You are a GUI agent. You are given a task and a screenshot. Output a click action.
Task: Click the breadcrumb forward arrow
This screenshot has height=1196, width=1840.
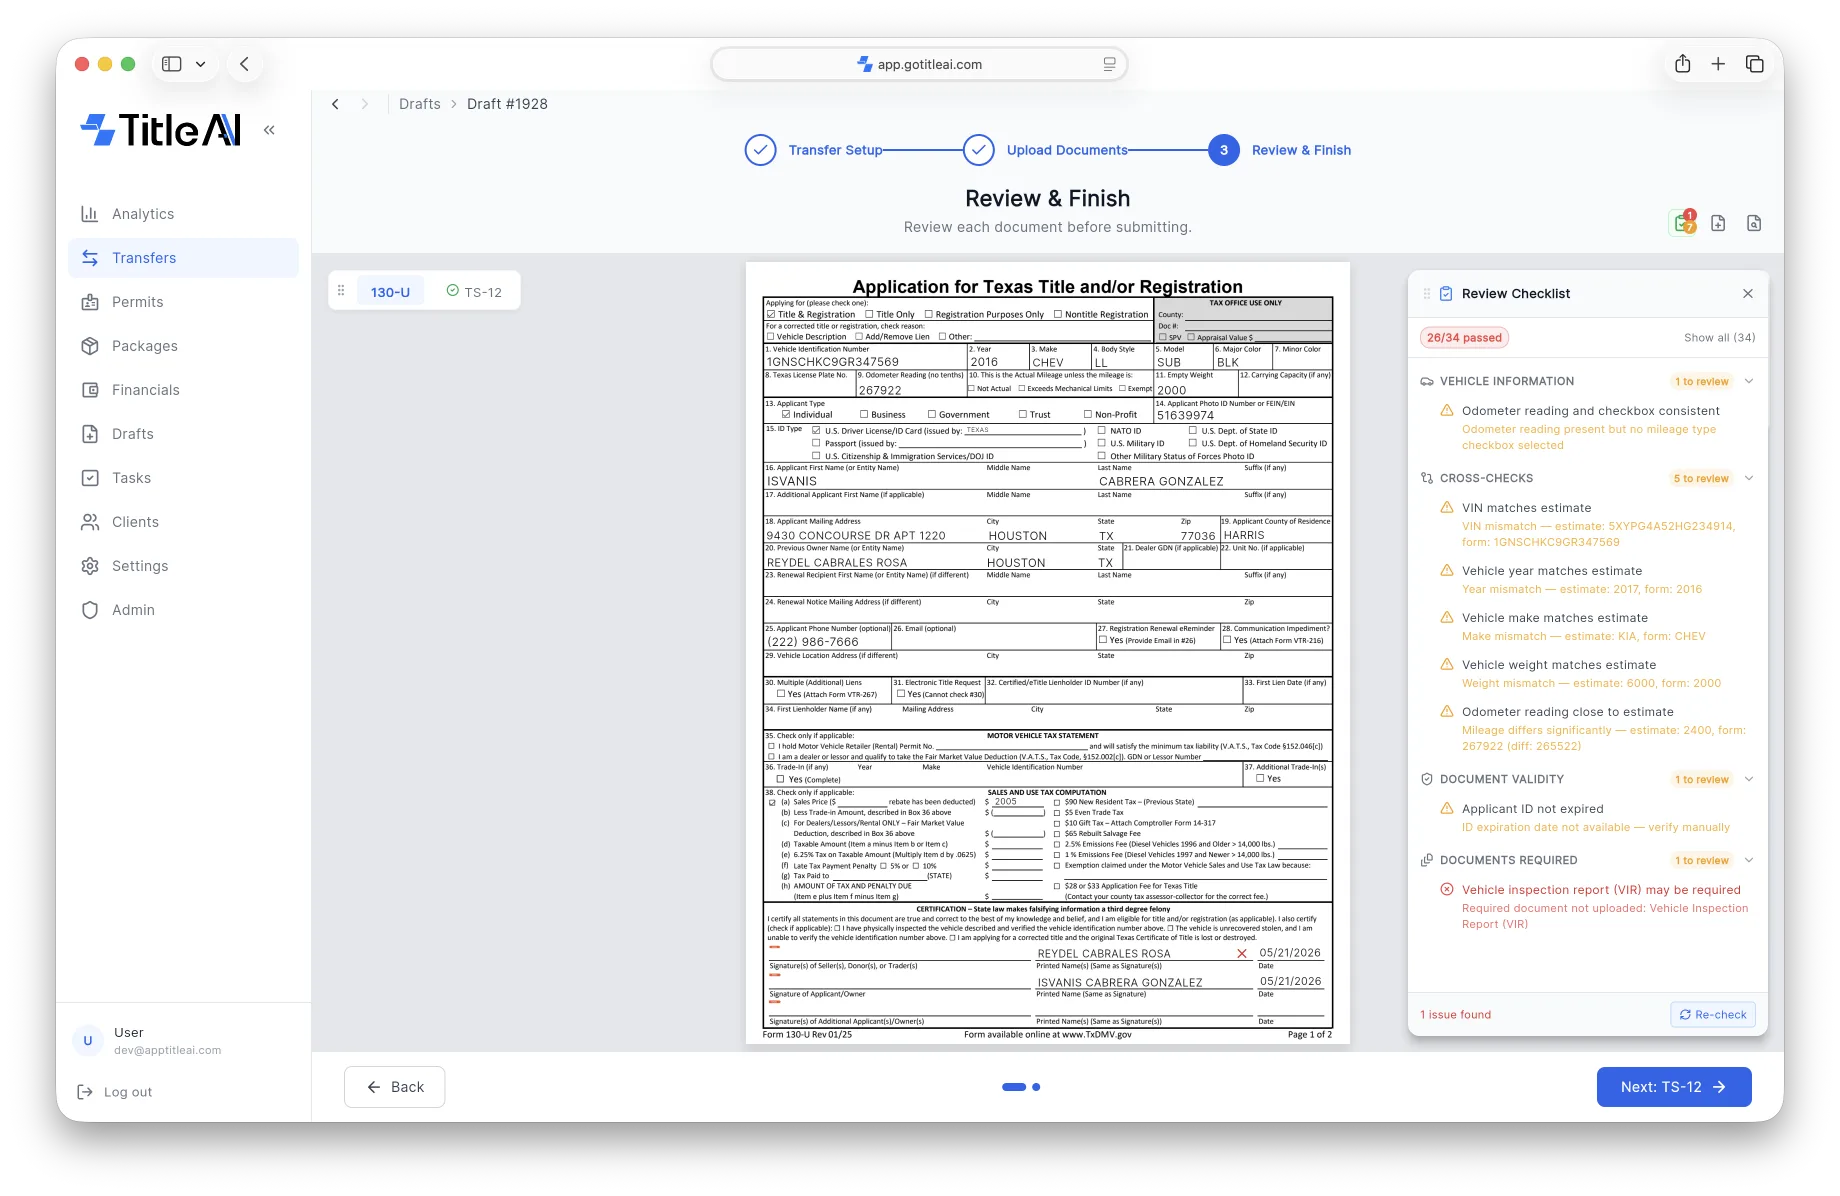point(365,104)
